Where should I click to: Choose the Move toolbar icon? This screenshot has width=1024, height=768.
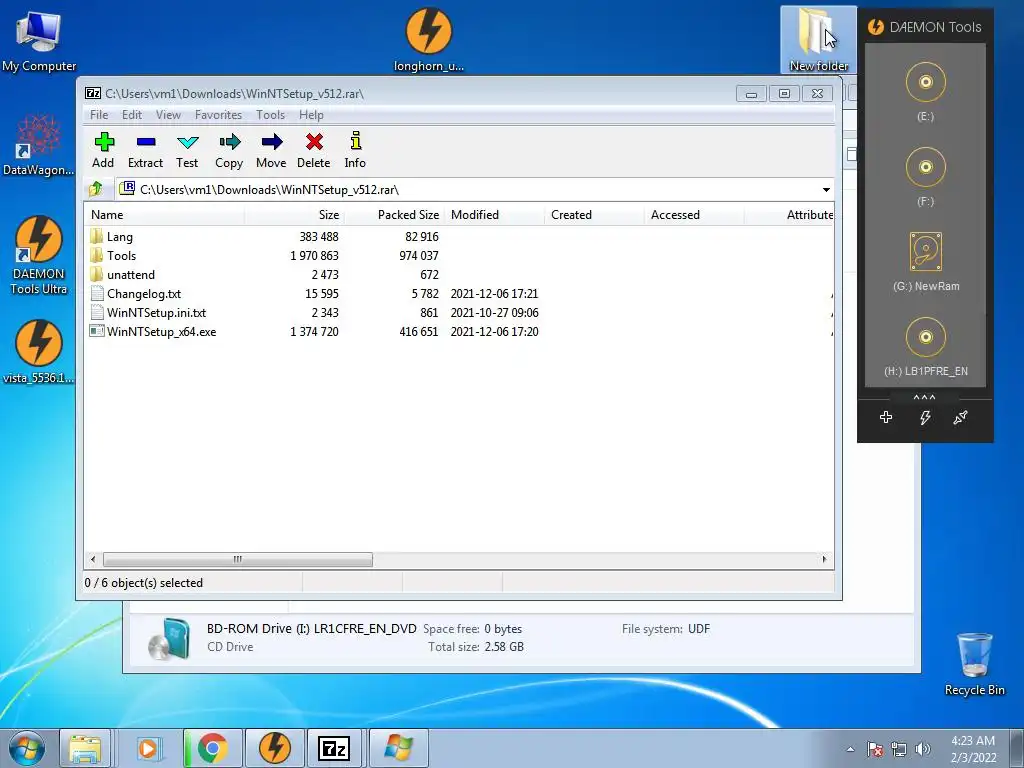271,150
